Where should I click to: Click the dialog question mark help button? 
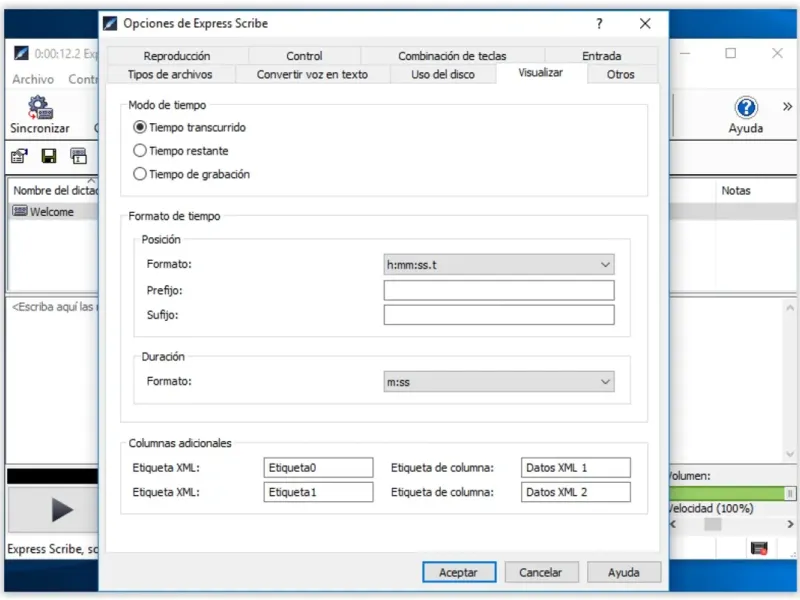(599, 23)
